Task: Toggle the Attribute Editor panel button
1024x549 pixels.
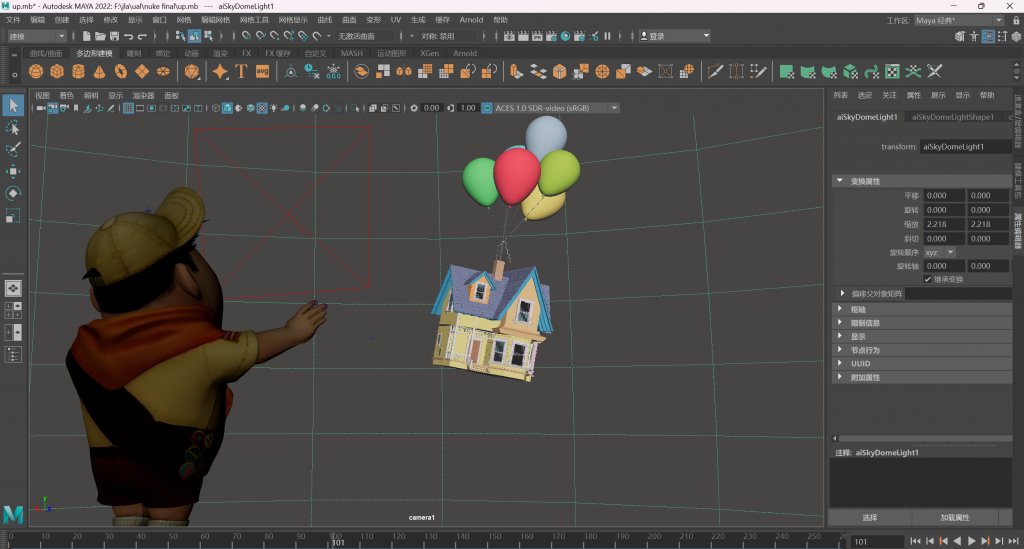Action: click(988, 37)
